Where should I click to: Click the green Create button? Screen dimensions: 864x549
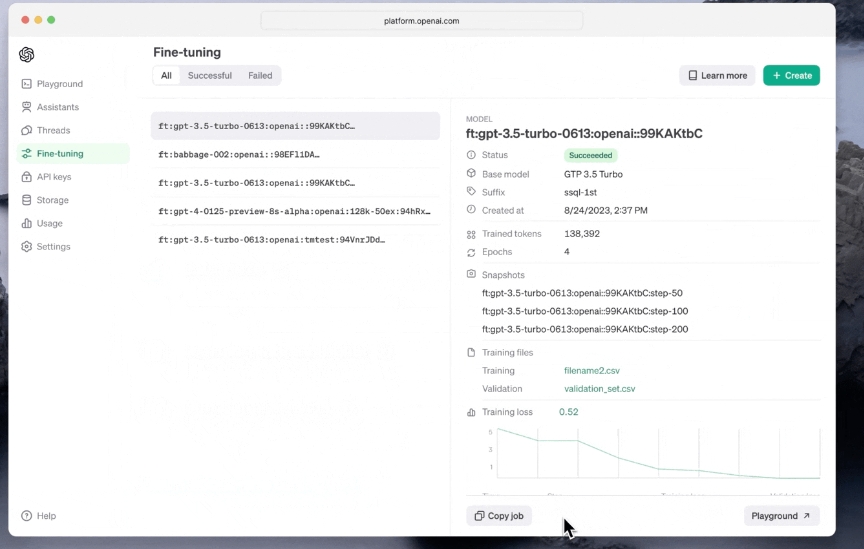[x=791, y=76]
